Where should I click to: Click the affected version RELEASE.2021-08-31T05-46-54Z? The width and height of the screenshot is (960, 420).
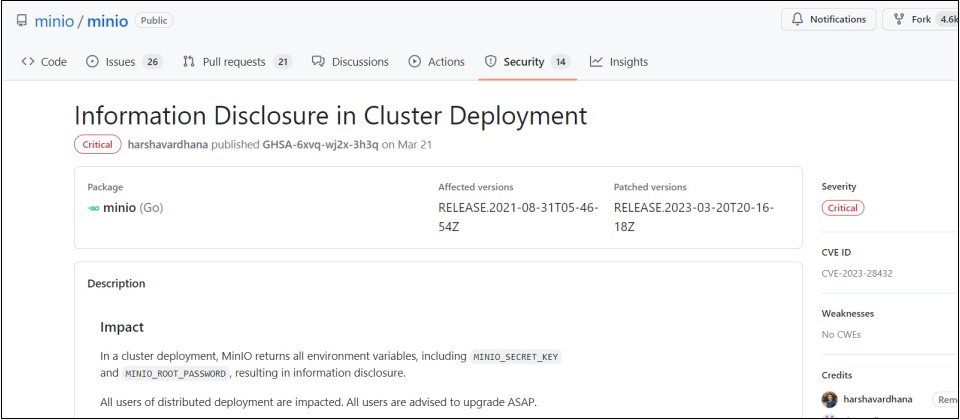click(x=518, y=217)
